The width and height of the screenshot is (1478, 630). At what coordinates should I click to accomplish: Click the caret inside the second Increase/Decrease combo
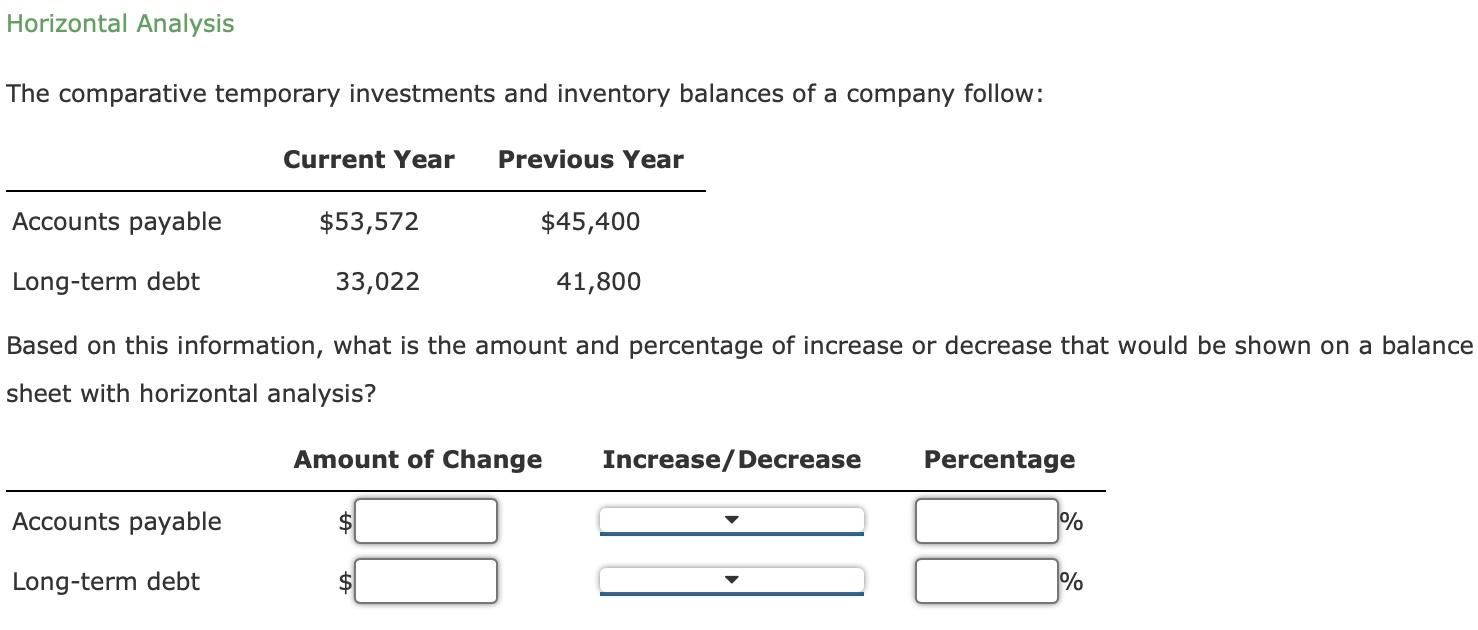pyautogui.click(x=733, y=578)
